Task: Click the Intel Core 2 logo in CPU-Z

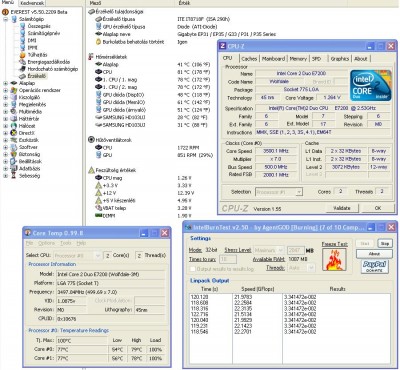Action: pyautogui.click(x=370, y=85)
